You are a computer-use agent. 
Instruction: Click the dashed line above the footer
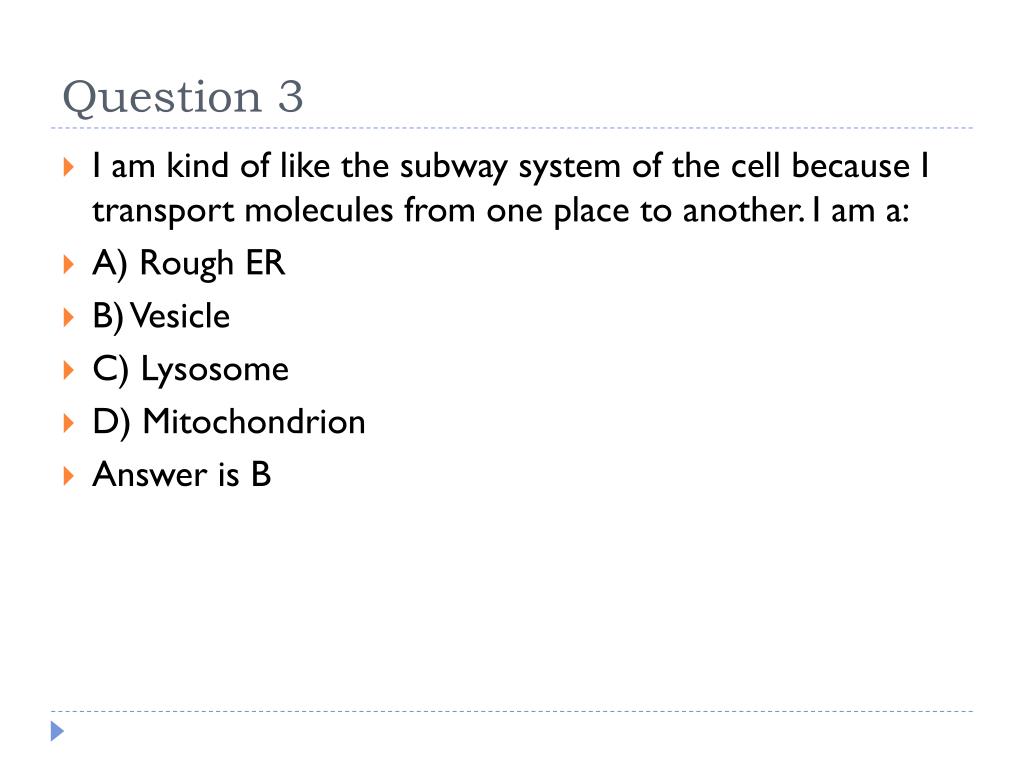(x=512, y=711)
